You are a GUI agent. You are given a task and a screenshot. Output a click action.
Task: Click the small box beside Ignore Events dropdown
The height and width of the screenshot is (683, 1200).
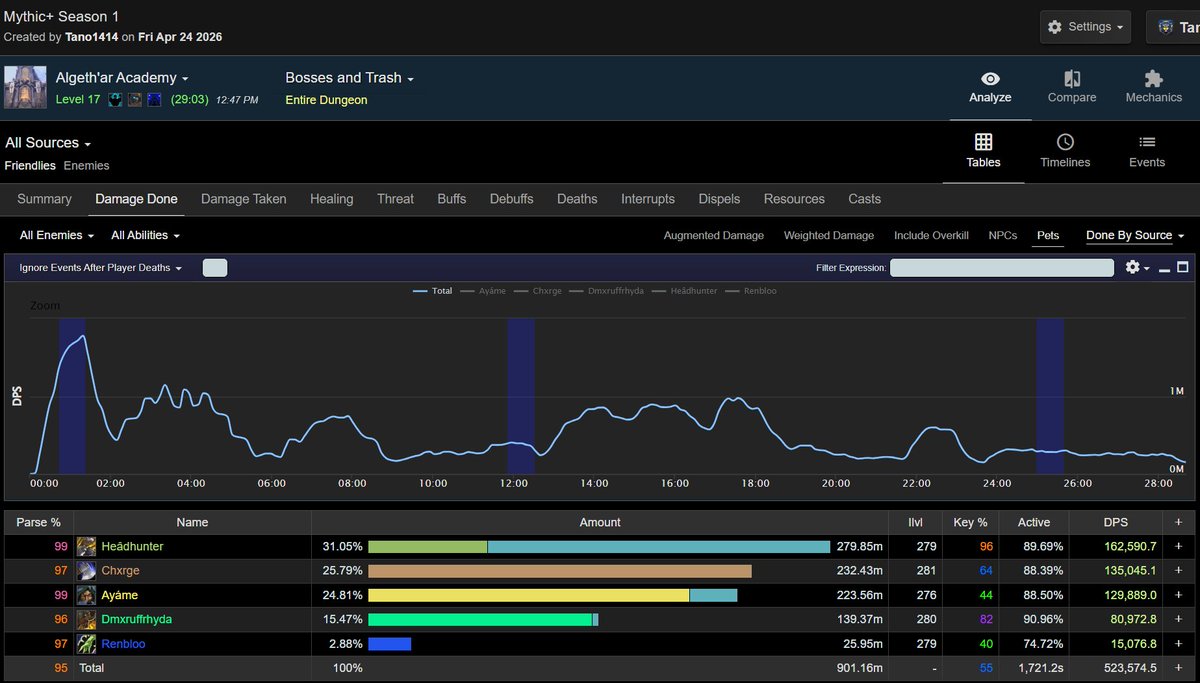point(215,268)
